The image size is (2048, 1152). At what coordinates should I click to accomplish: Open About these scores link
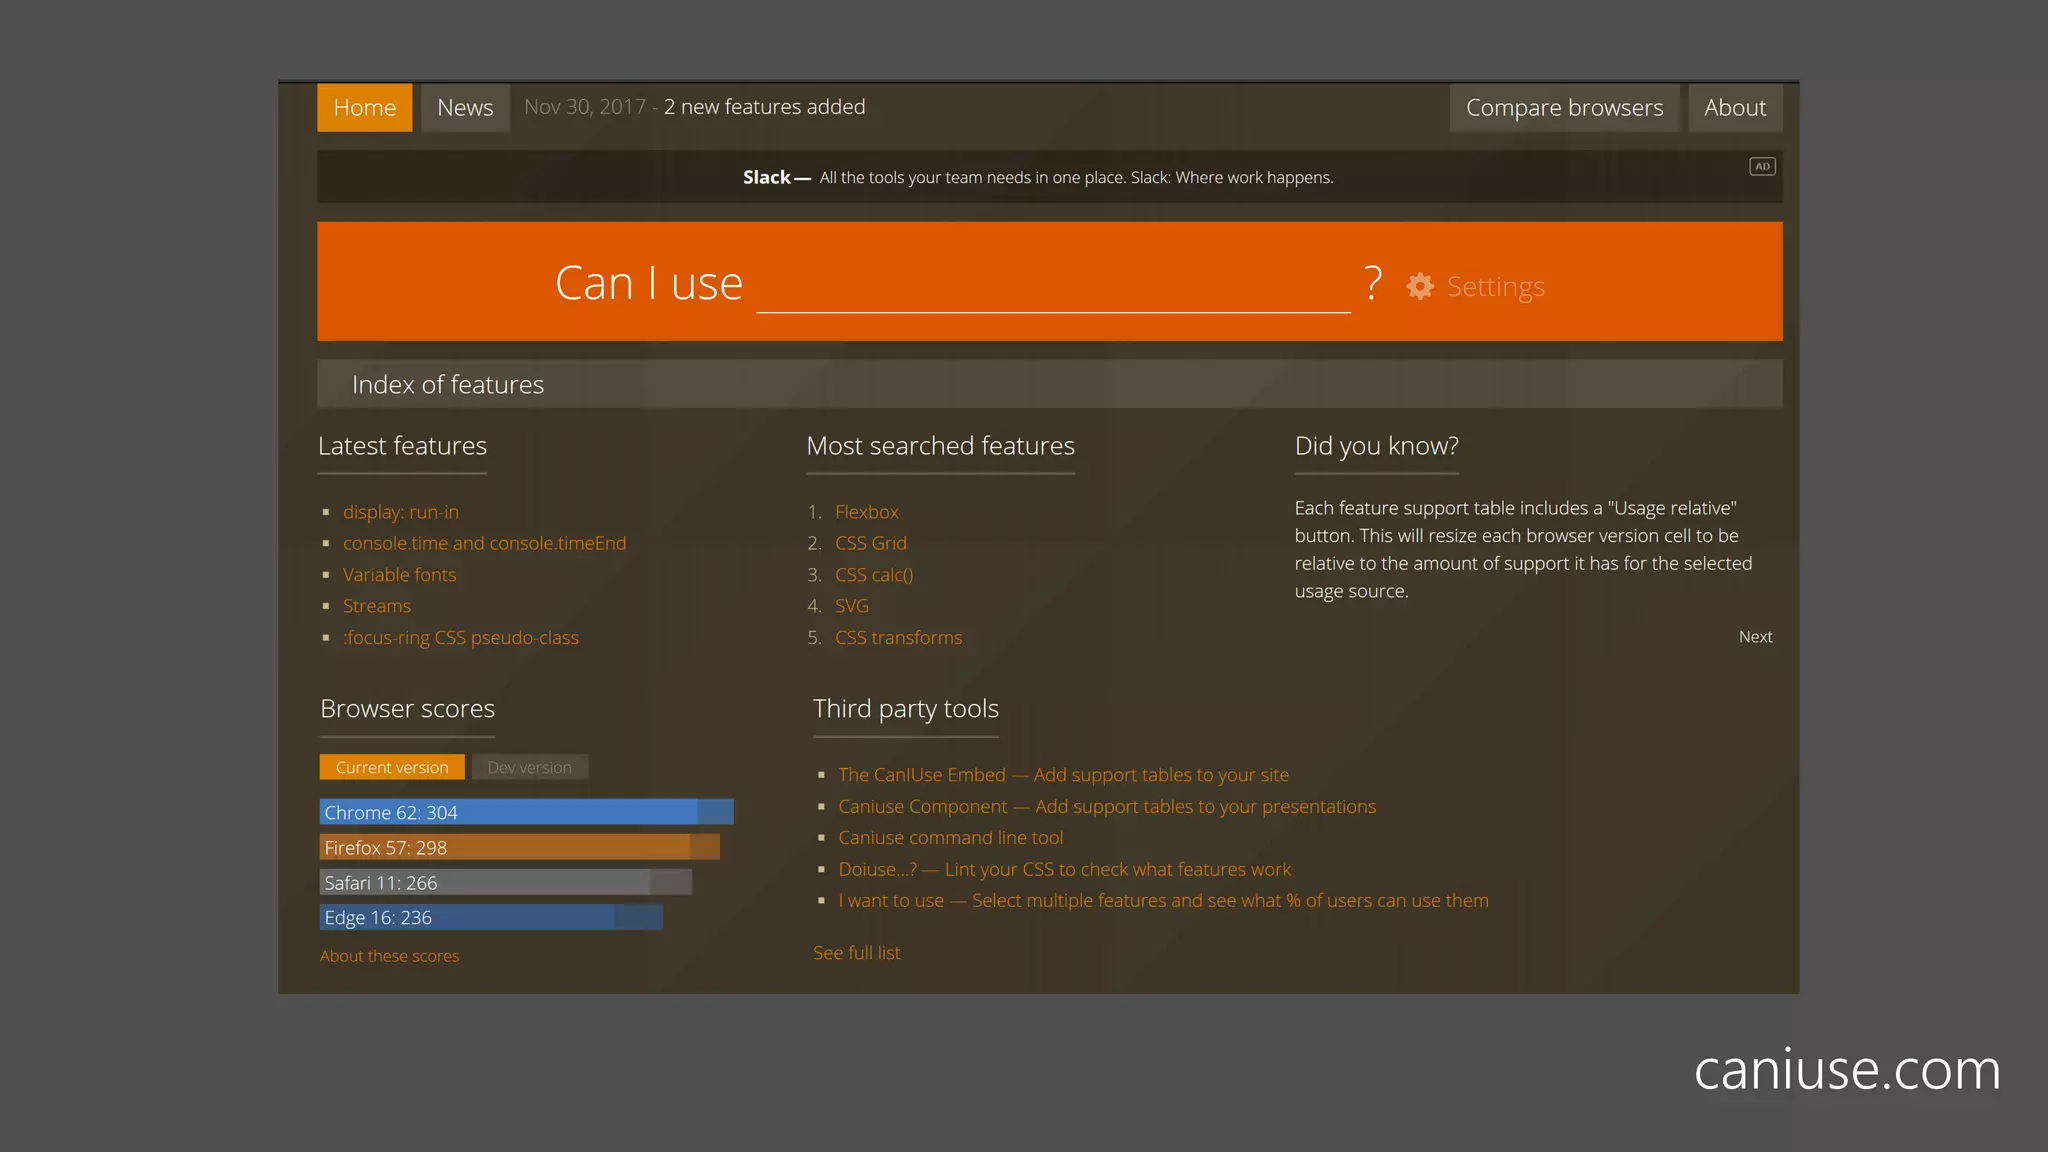390,956
